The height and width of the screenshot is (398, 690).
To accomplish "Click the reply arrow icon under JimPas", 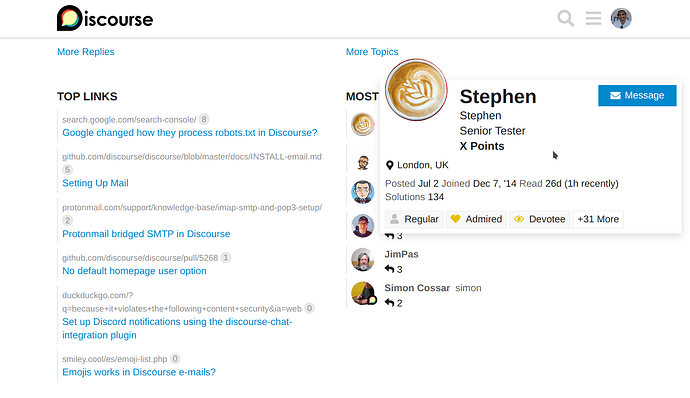I will (389, 269).
